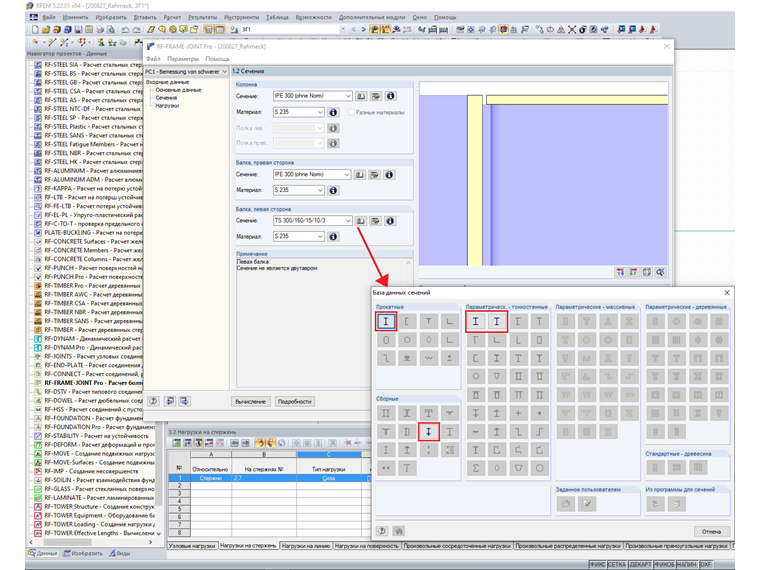Select rolled channel section type

(x=407, y=321)
